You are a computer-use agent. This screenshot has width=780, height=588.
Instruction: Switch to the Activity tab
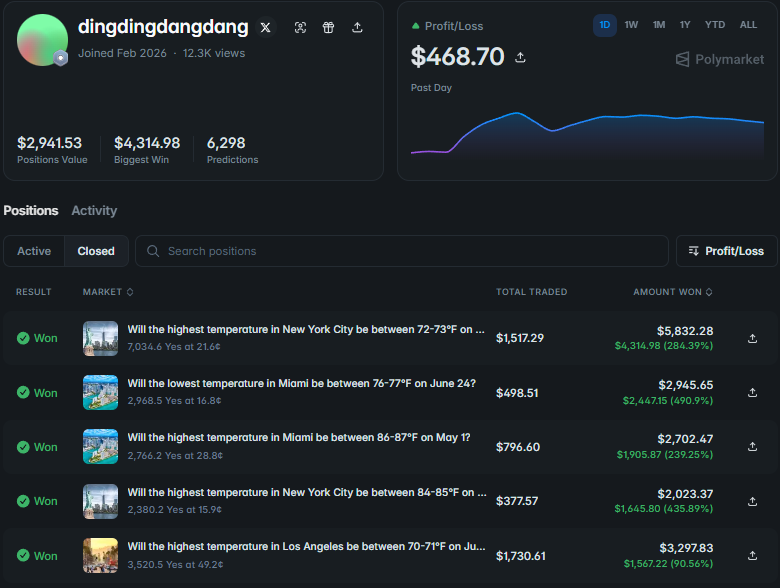(x=94, y=210)
